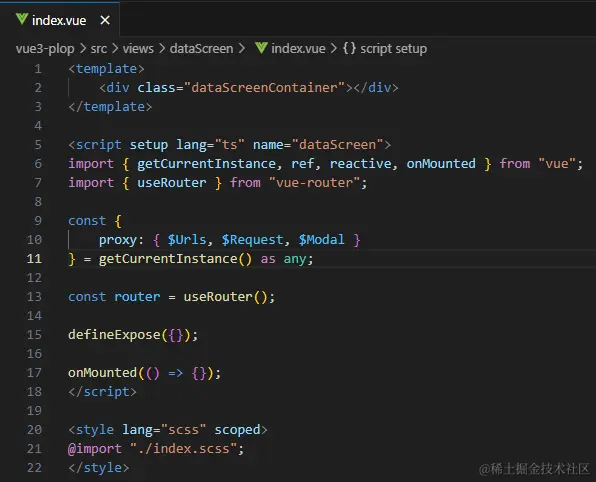Click the ref import identifier

(x=303, y=164)
